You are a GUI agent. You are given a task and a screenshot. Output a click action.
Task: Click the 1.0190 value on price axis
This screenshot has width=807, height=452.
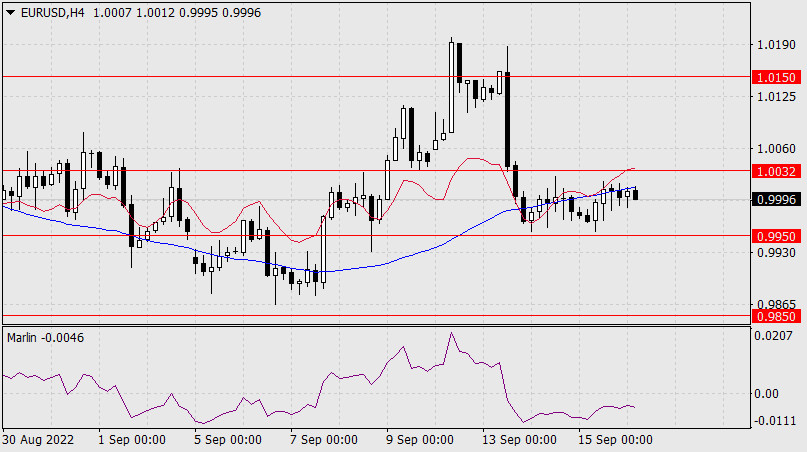tap(777, 45)
